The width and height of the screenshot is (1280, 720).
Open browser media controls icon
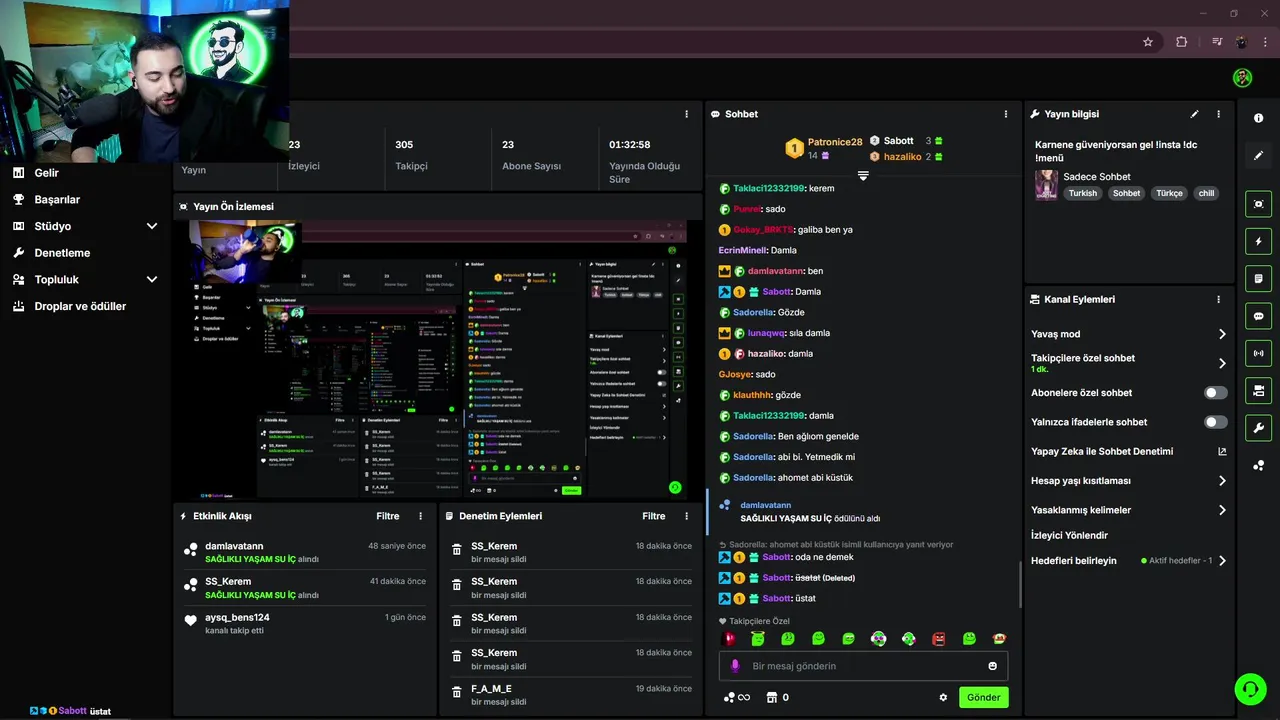pyautogui.click(x=1217, y=42)
